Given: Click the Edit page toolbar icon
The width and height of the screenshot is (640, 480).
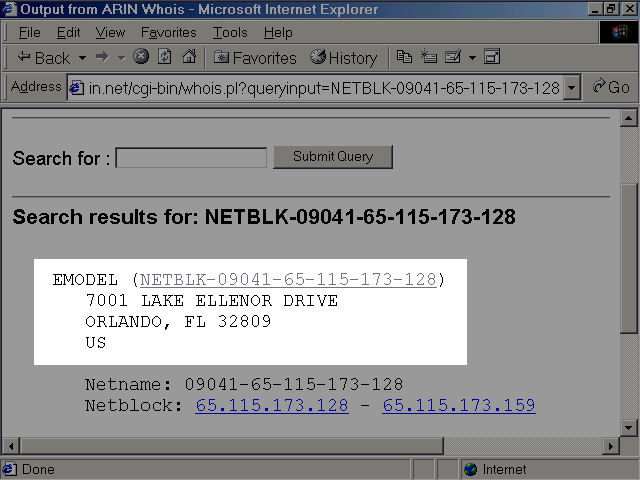Looking at the screenshot, I should click(x=453, y=56).
